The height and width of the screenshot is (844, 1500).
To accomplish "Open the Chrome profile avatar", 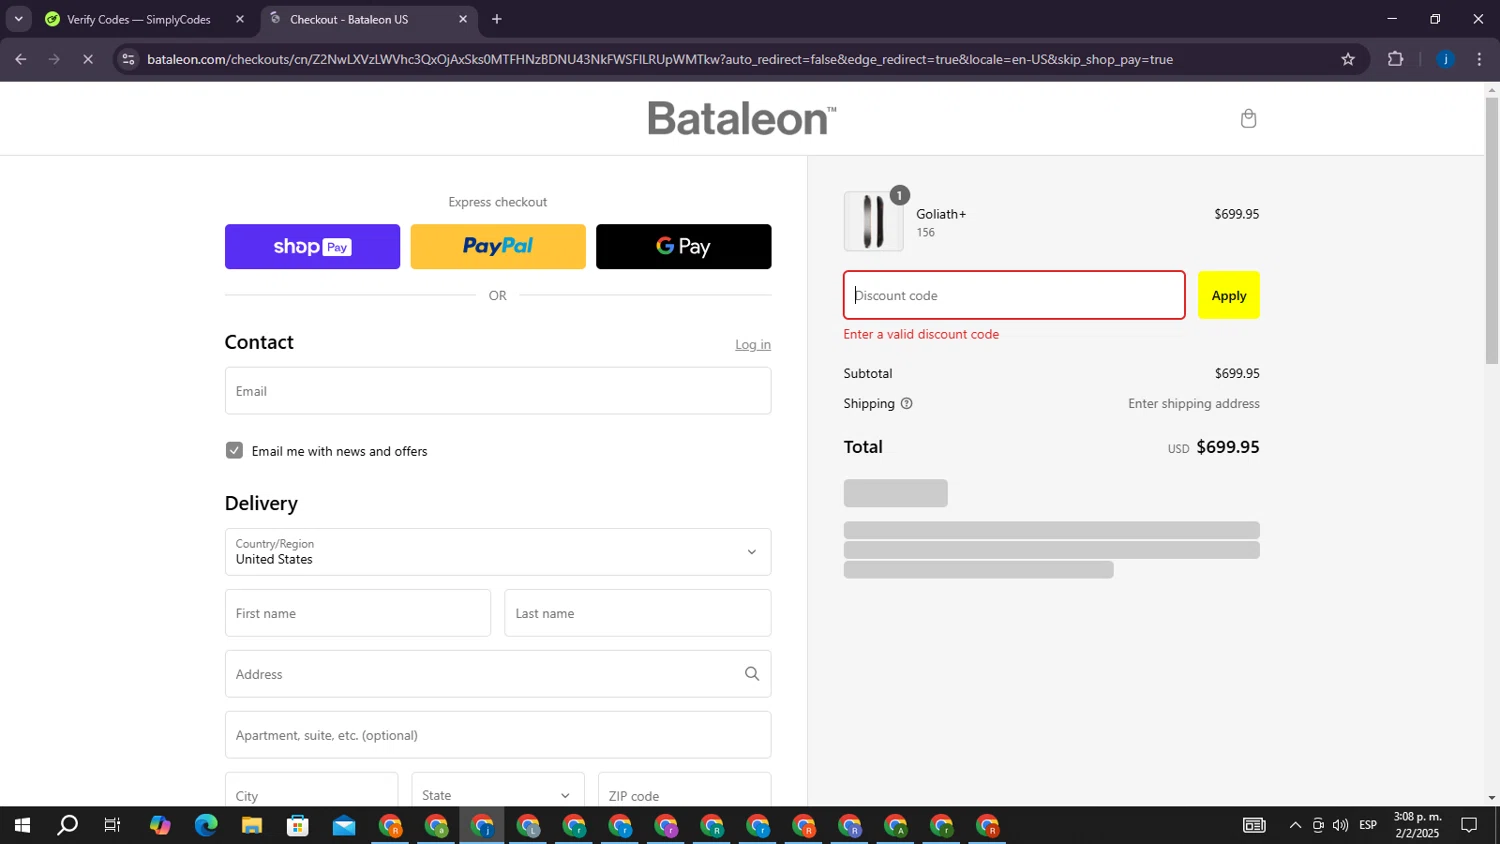I will [1445, 59].
